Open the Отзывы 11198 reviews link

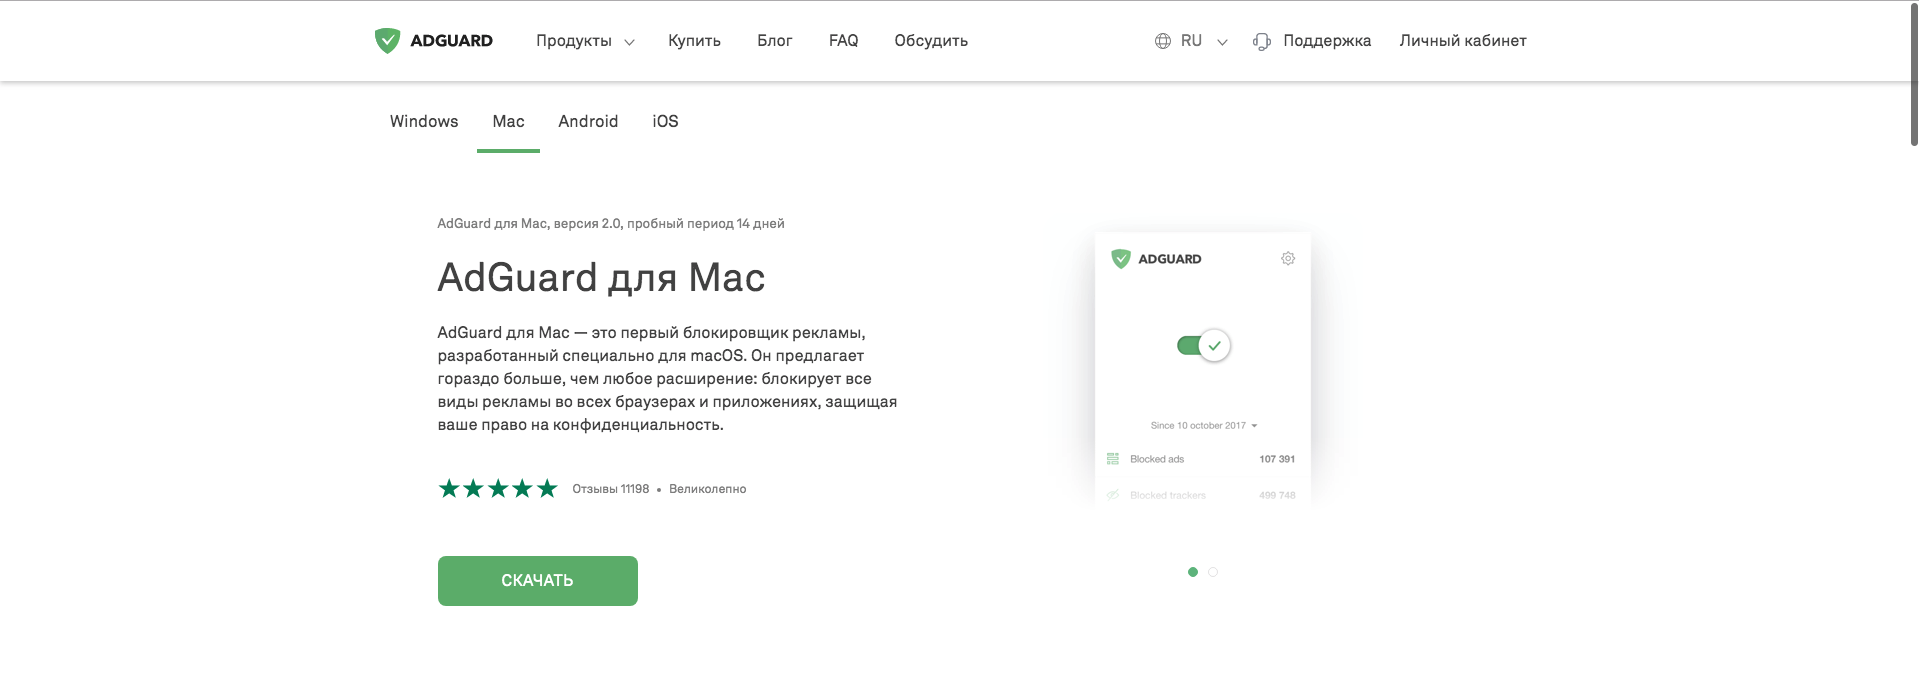(611, 489)
